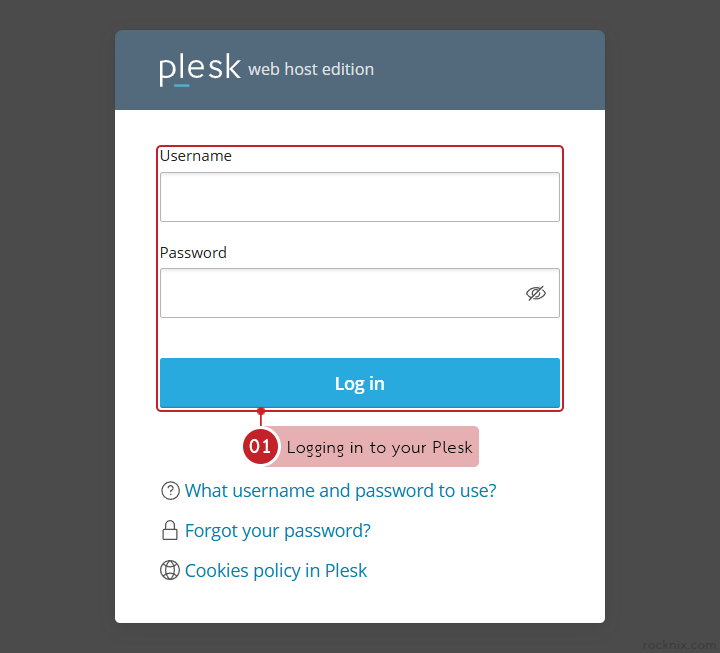Open "What username and password to use?" link
The width and height of the screenshot is (720, 653).
[340, 491]
